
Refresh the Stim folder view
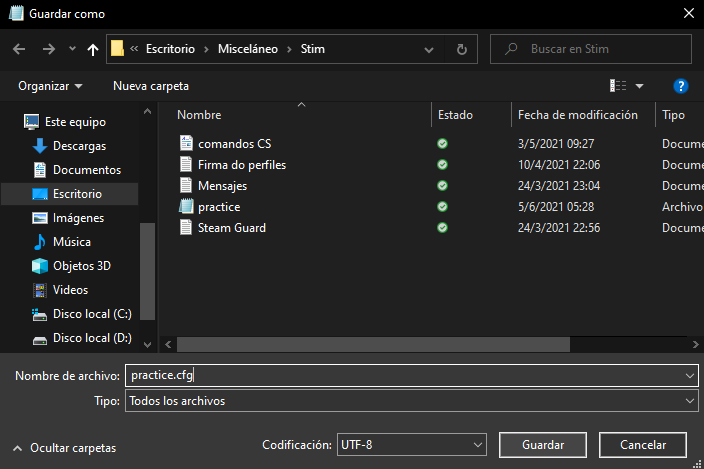(x=461, y=48)
